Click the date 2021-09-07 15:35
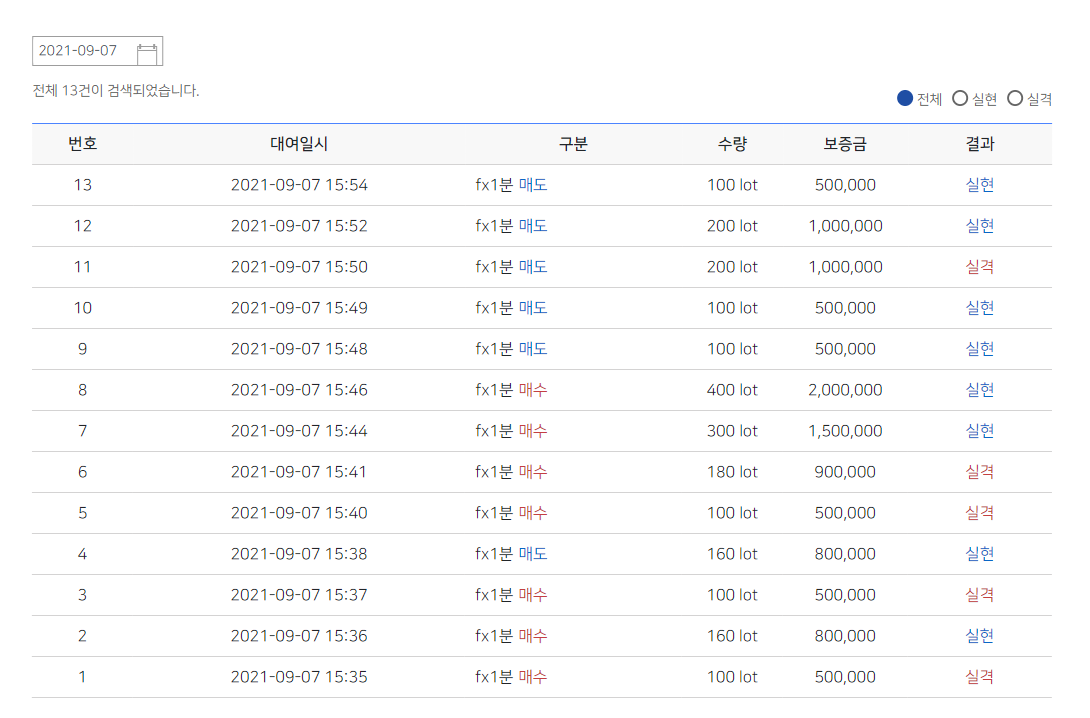1090x718 pixels. 299,677
